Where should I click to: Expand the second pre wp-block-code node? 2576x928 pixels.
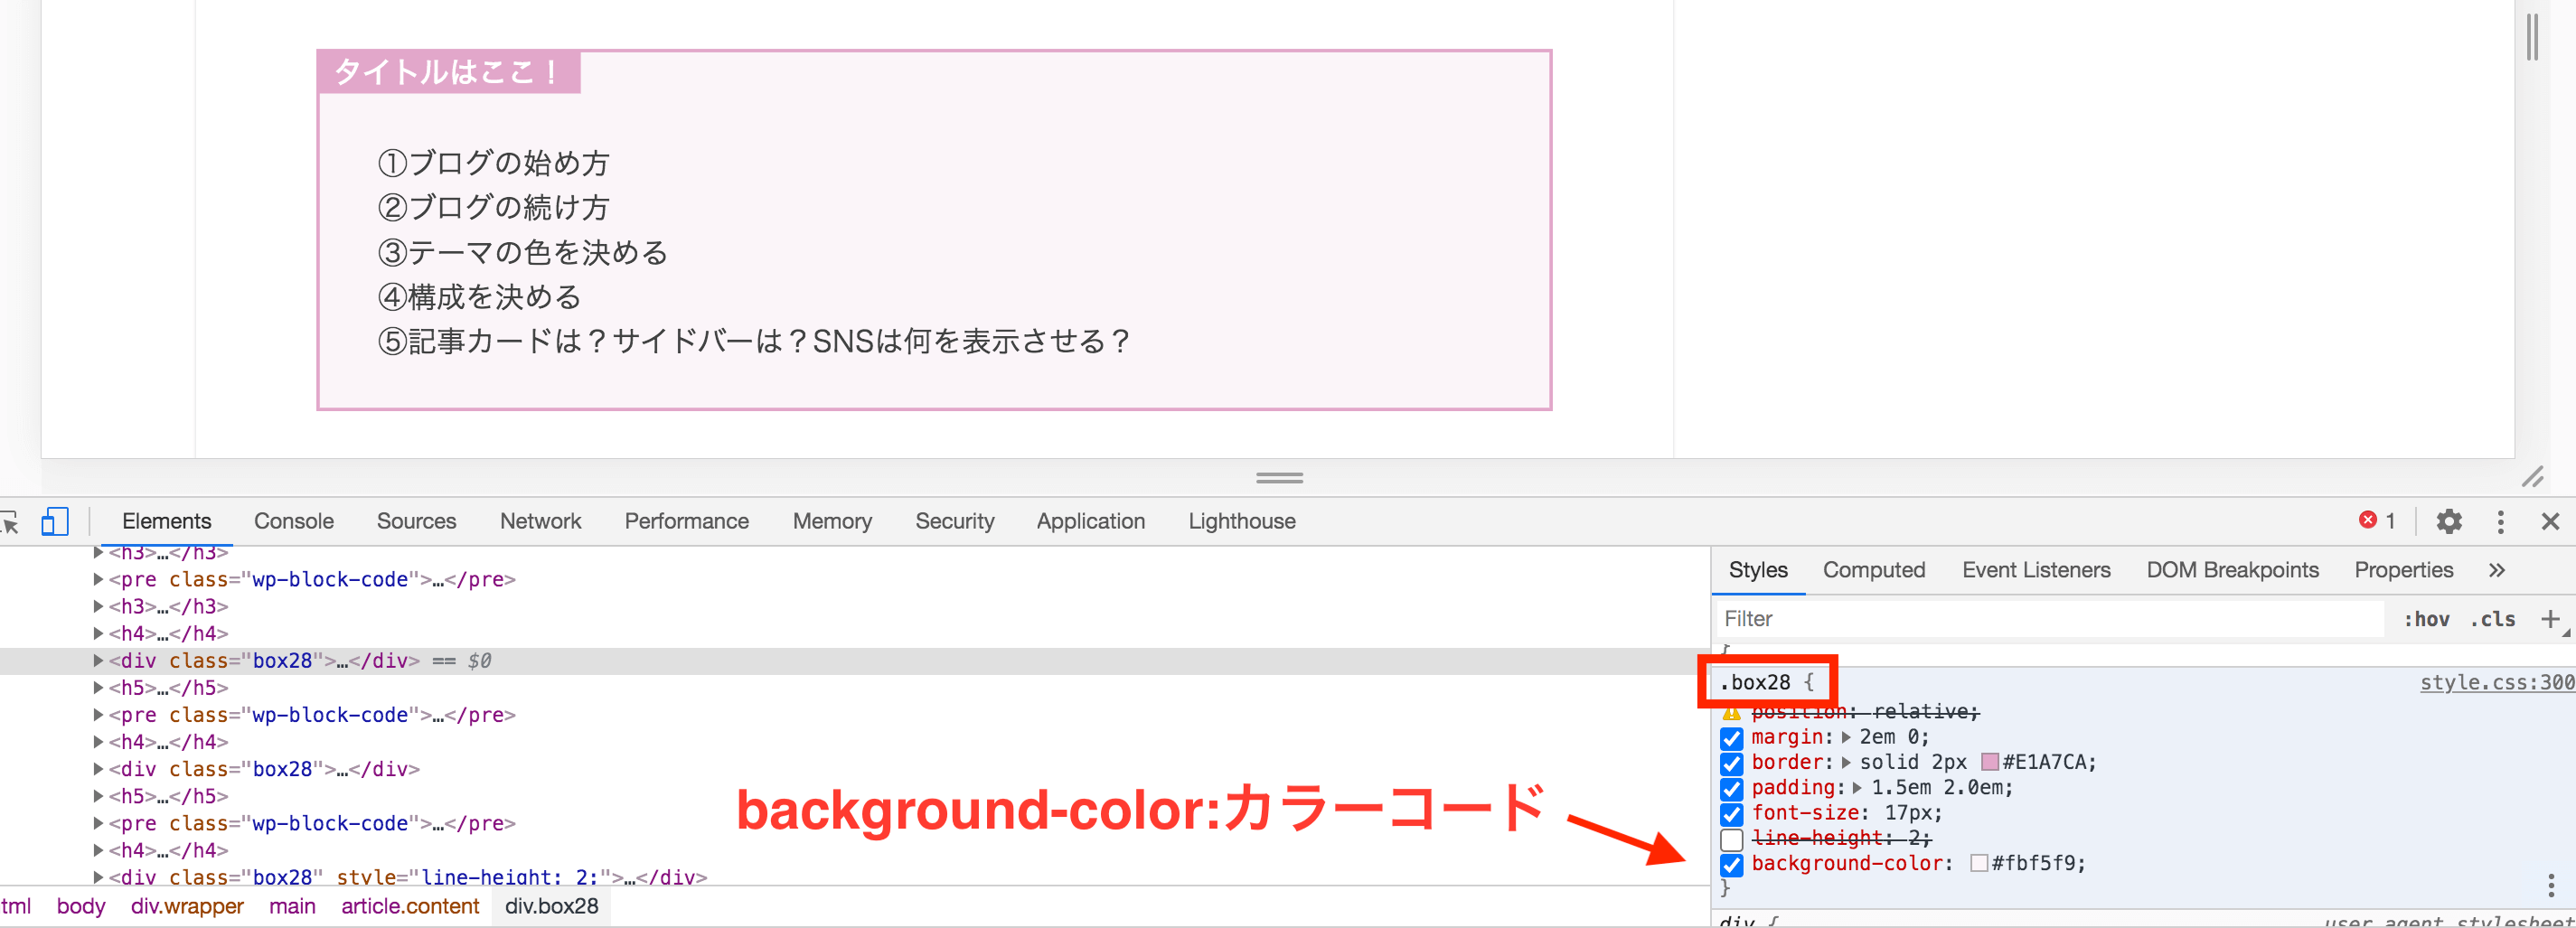98,714
